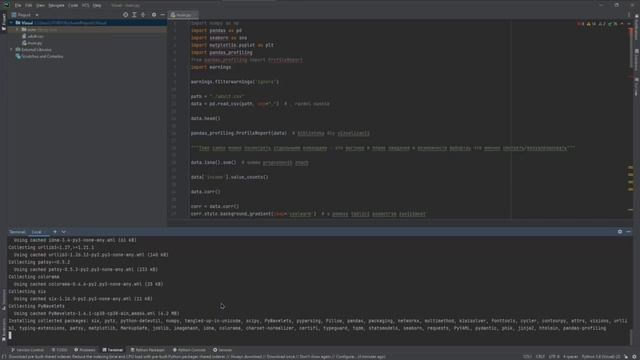This screenshot has height=360, width=640.
Task: Open Python Console tool window
Action: click(189, 350)
